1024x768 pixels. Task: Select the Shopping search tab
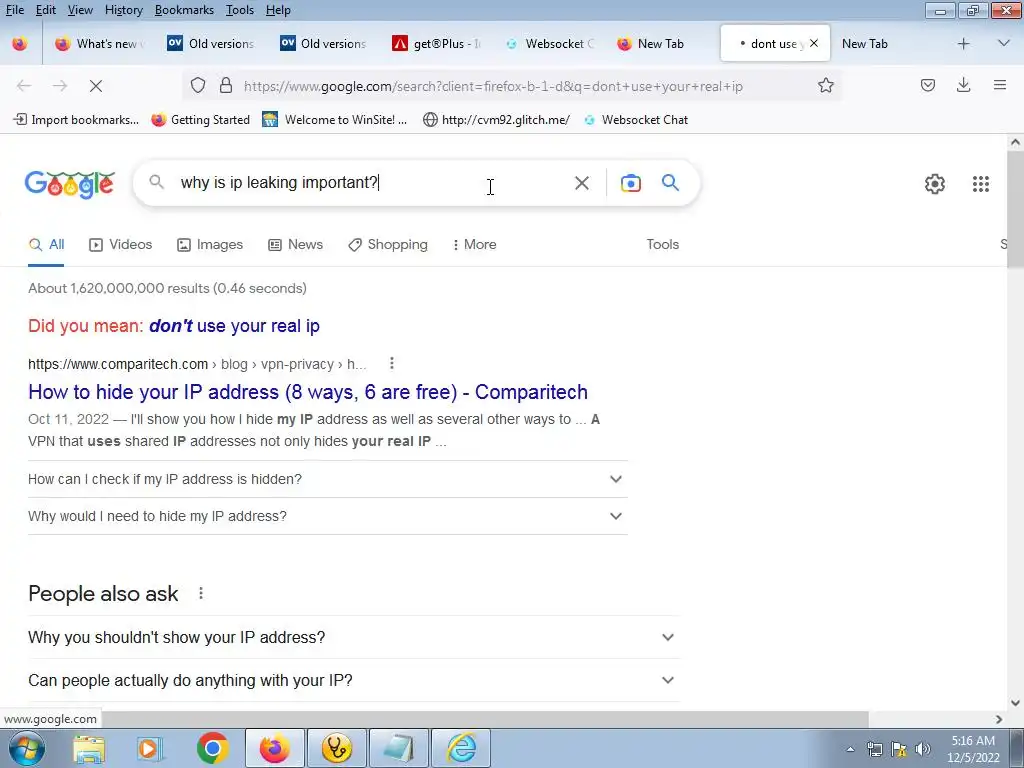(388, 244)
